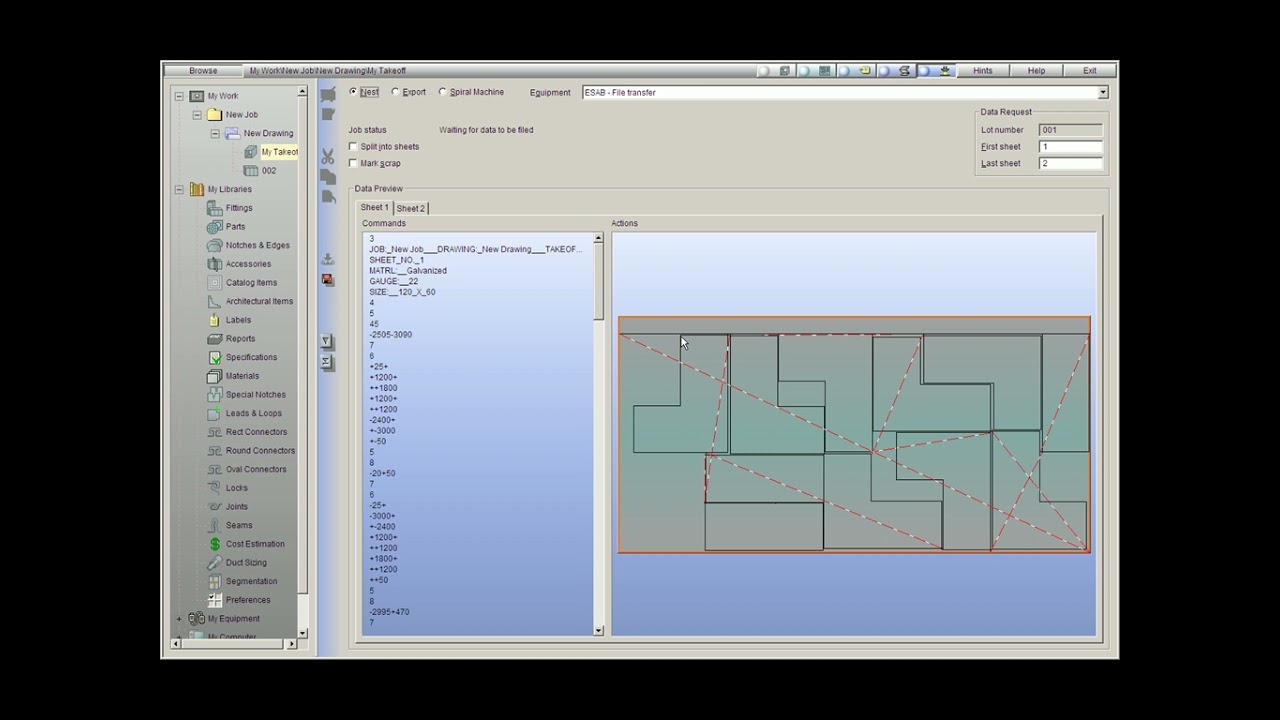Select item 002 in tree
1280x720 pixels.
tap(269, 171)
